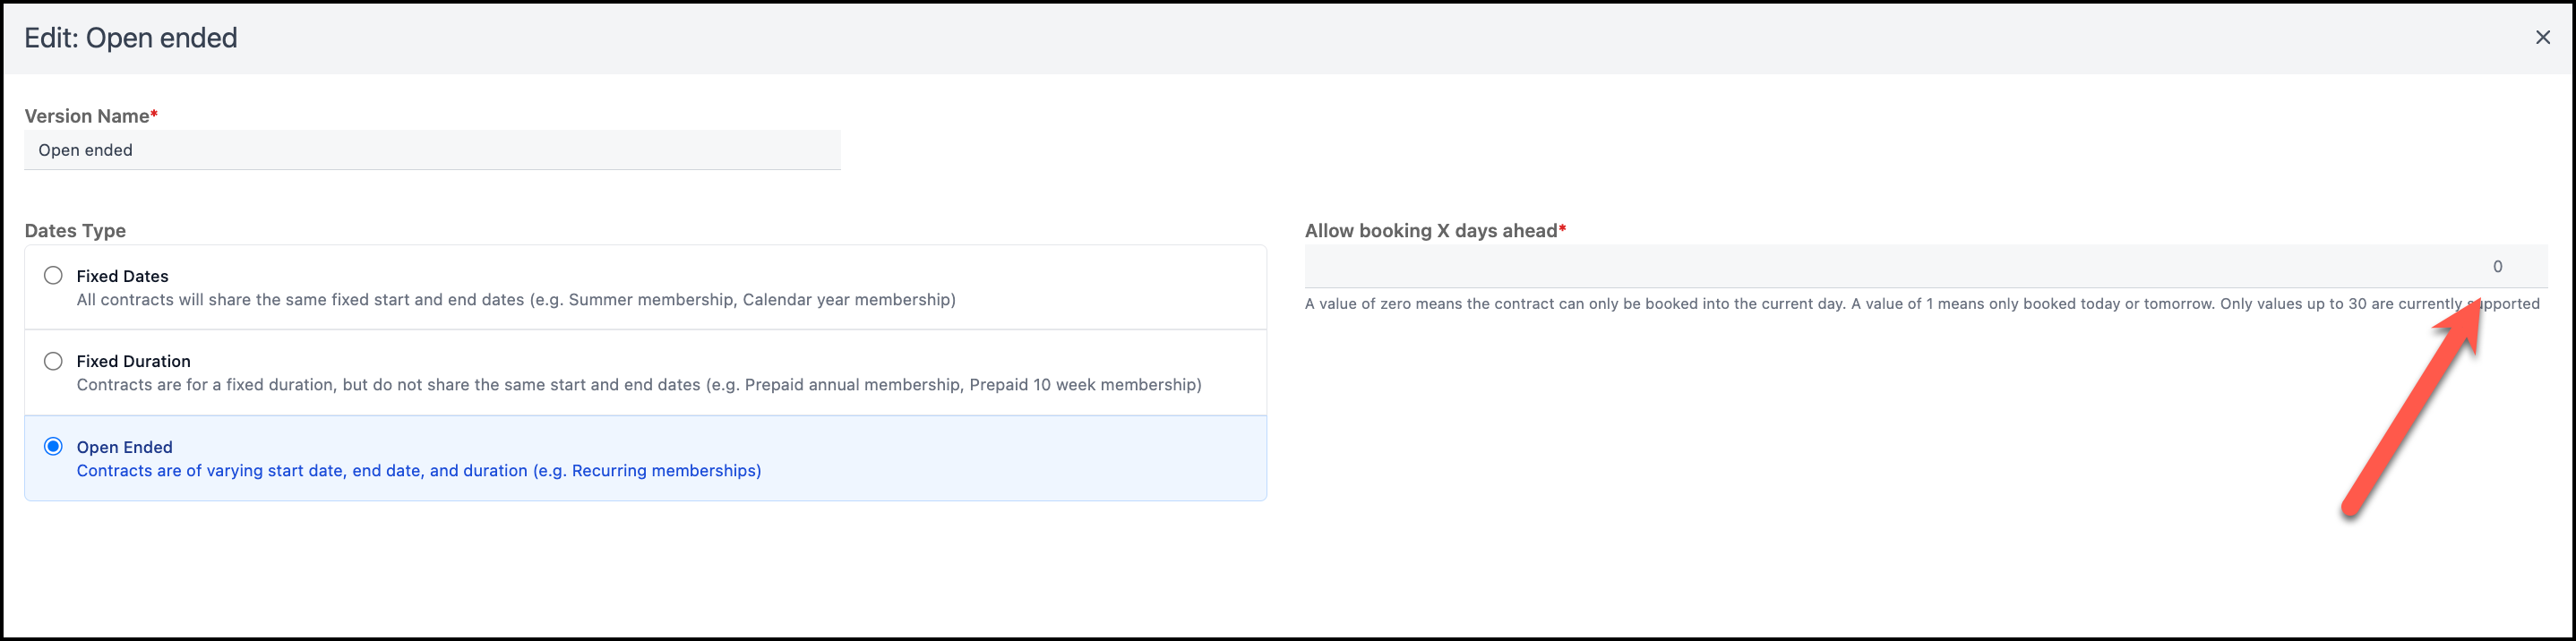The image size is (2576, 641).
Task: Click the "Fixed Duration" option title
Action: pyautogui.click(x=133, y=361)
